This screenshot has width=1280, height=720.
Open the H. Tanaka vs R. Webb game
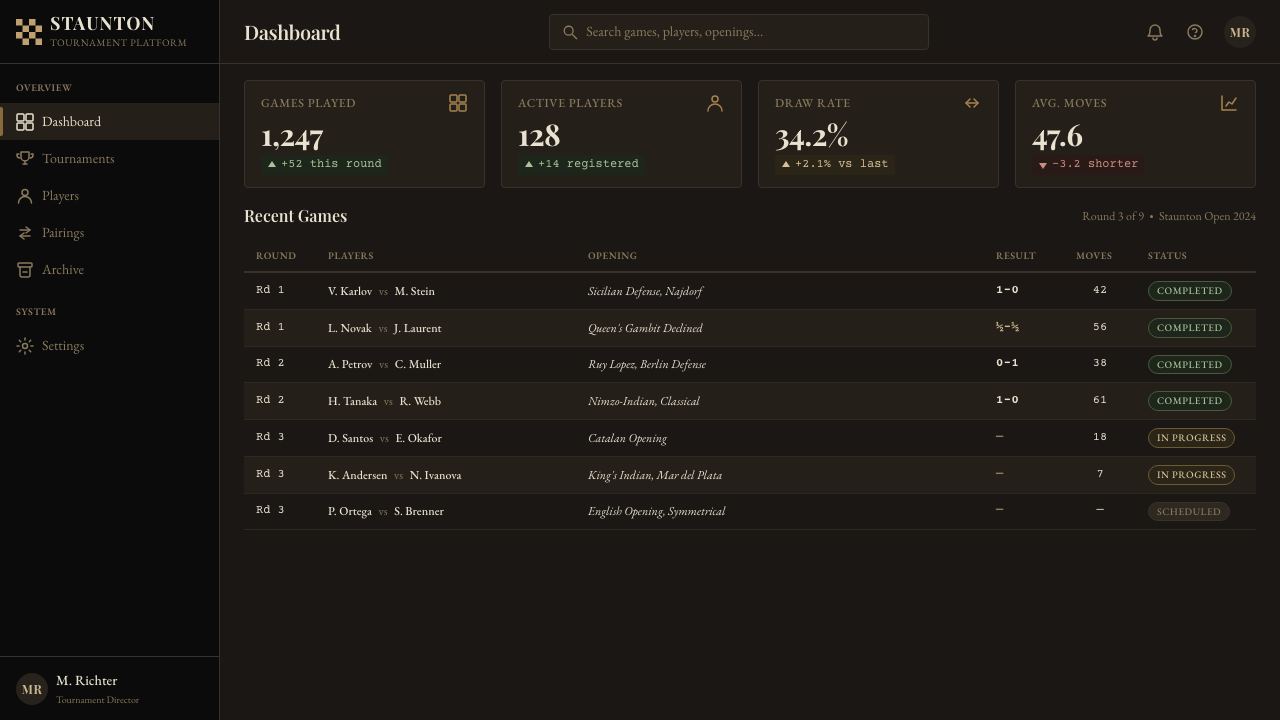pyautogui.click(x=750, y=401)
